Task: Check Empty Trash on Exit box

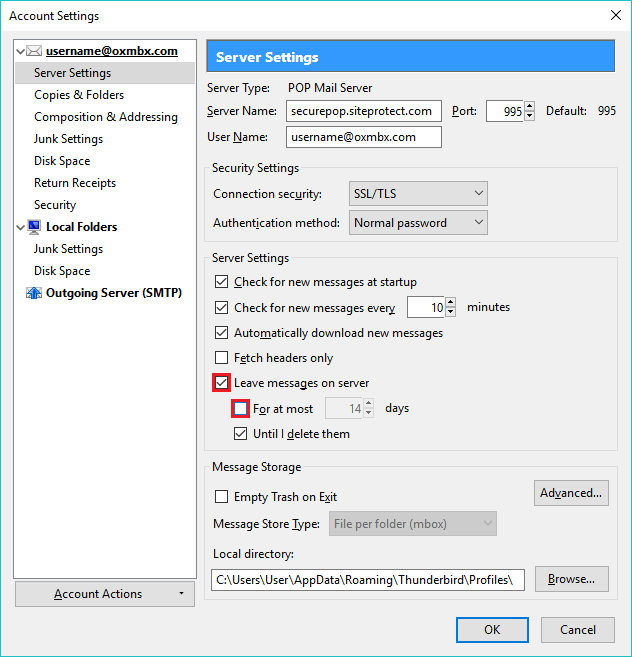Action: (222, 497)
